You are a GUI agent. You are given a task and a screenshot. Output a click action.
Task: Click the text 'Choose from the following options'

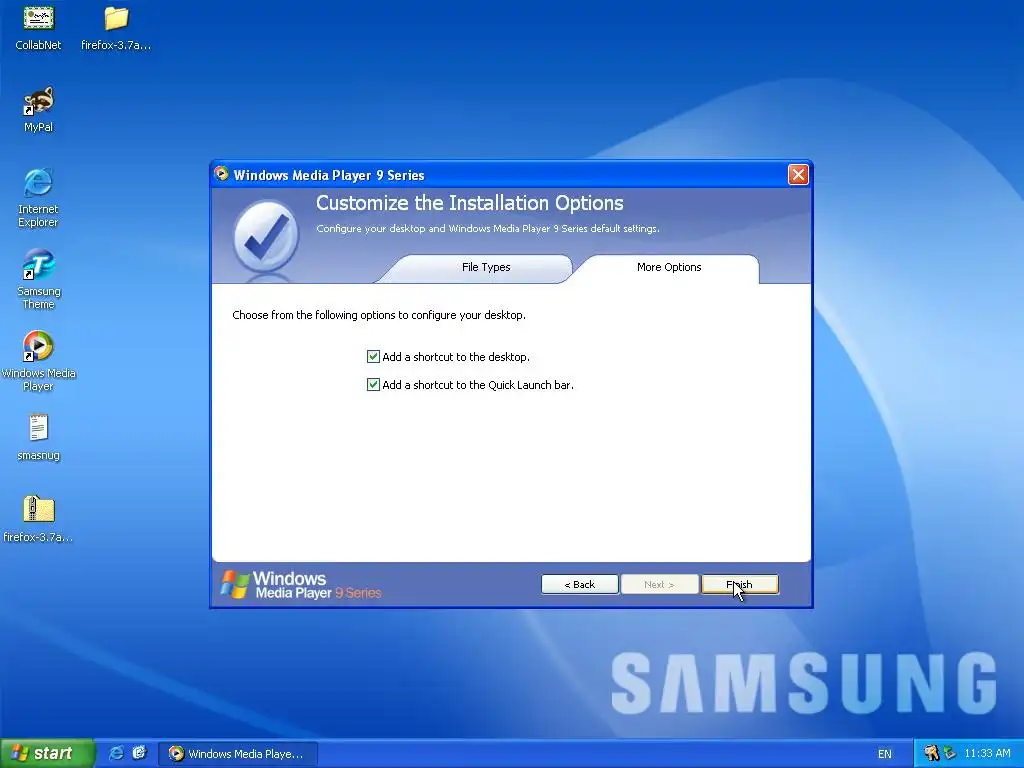[x=379, y=315]
